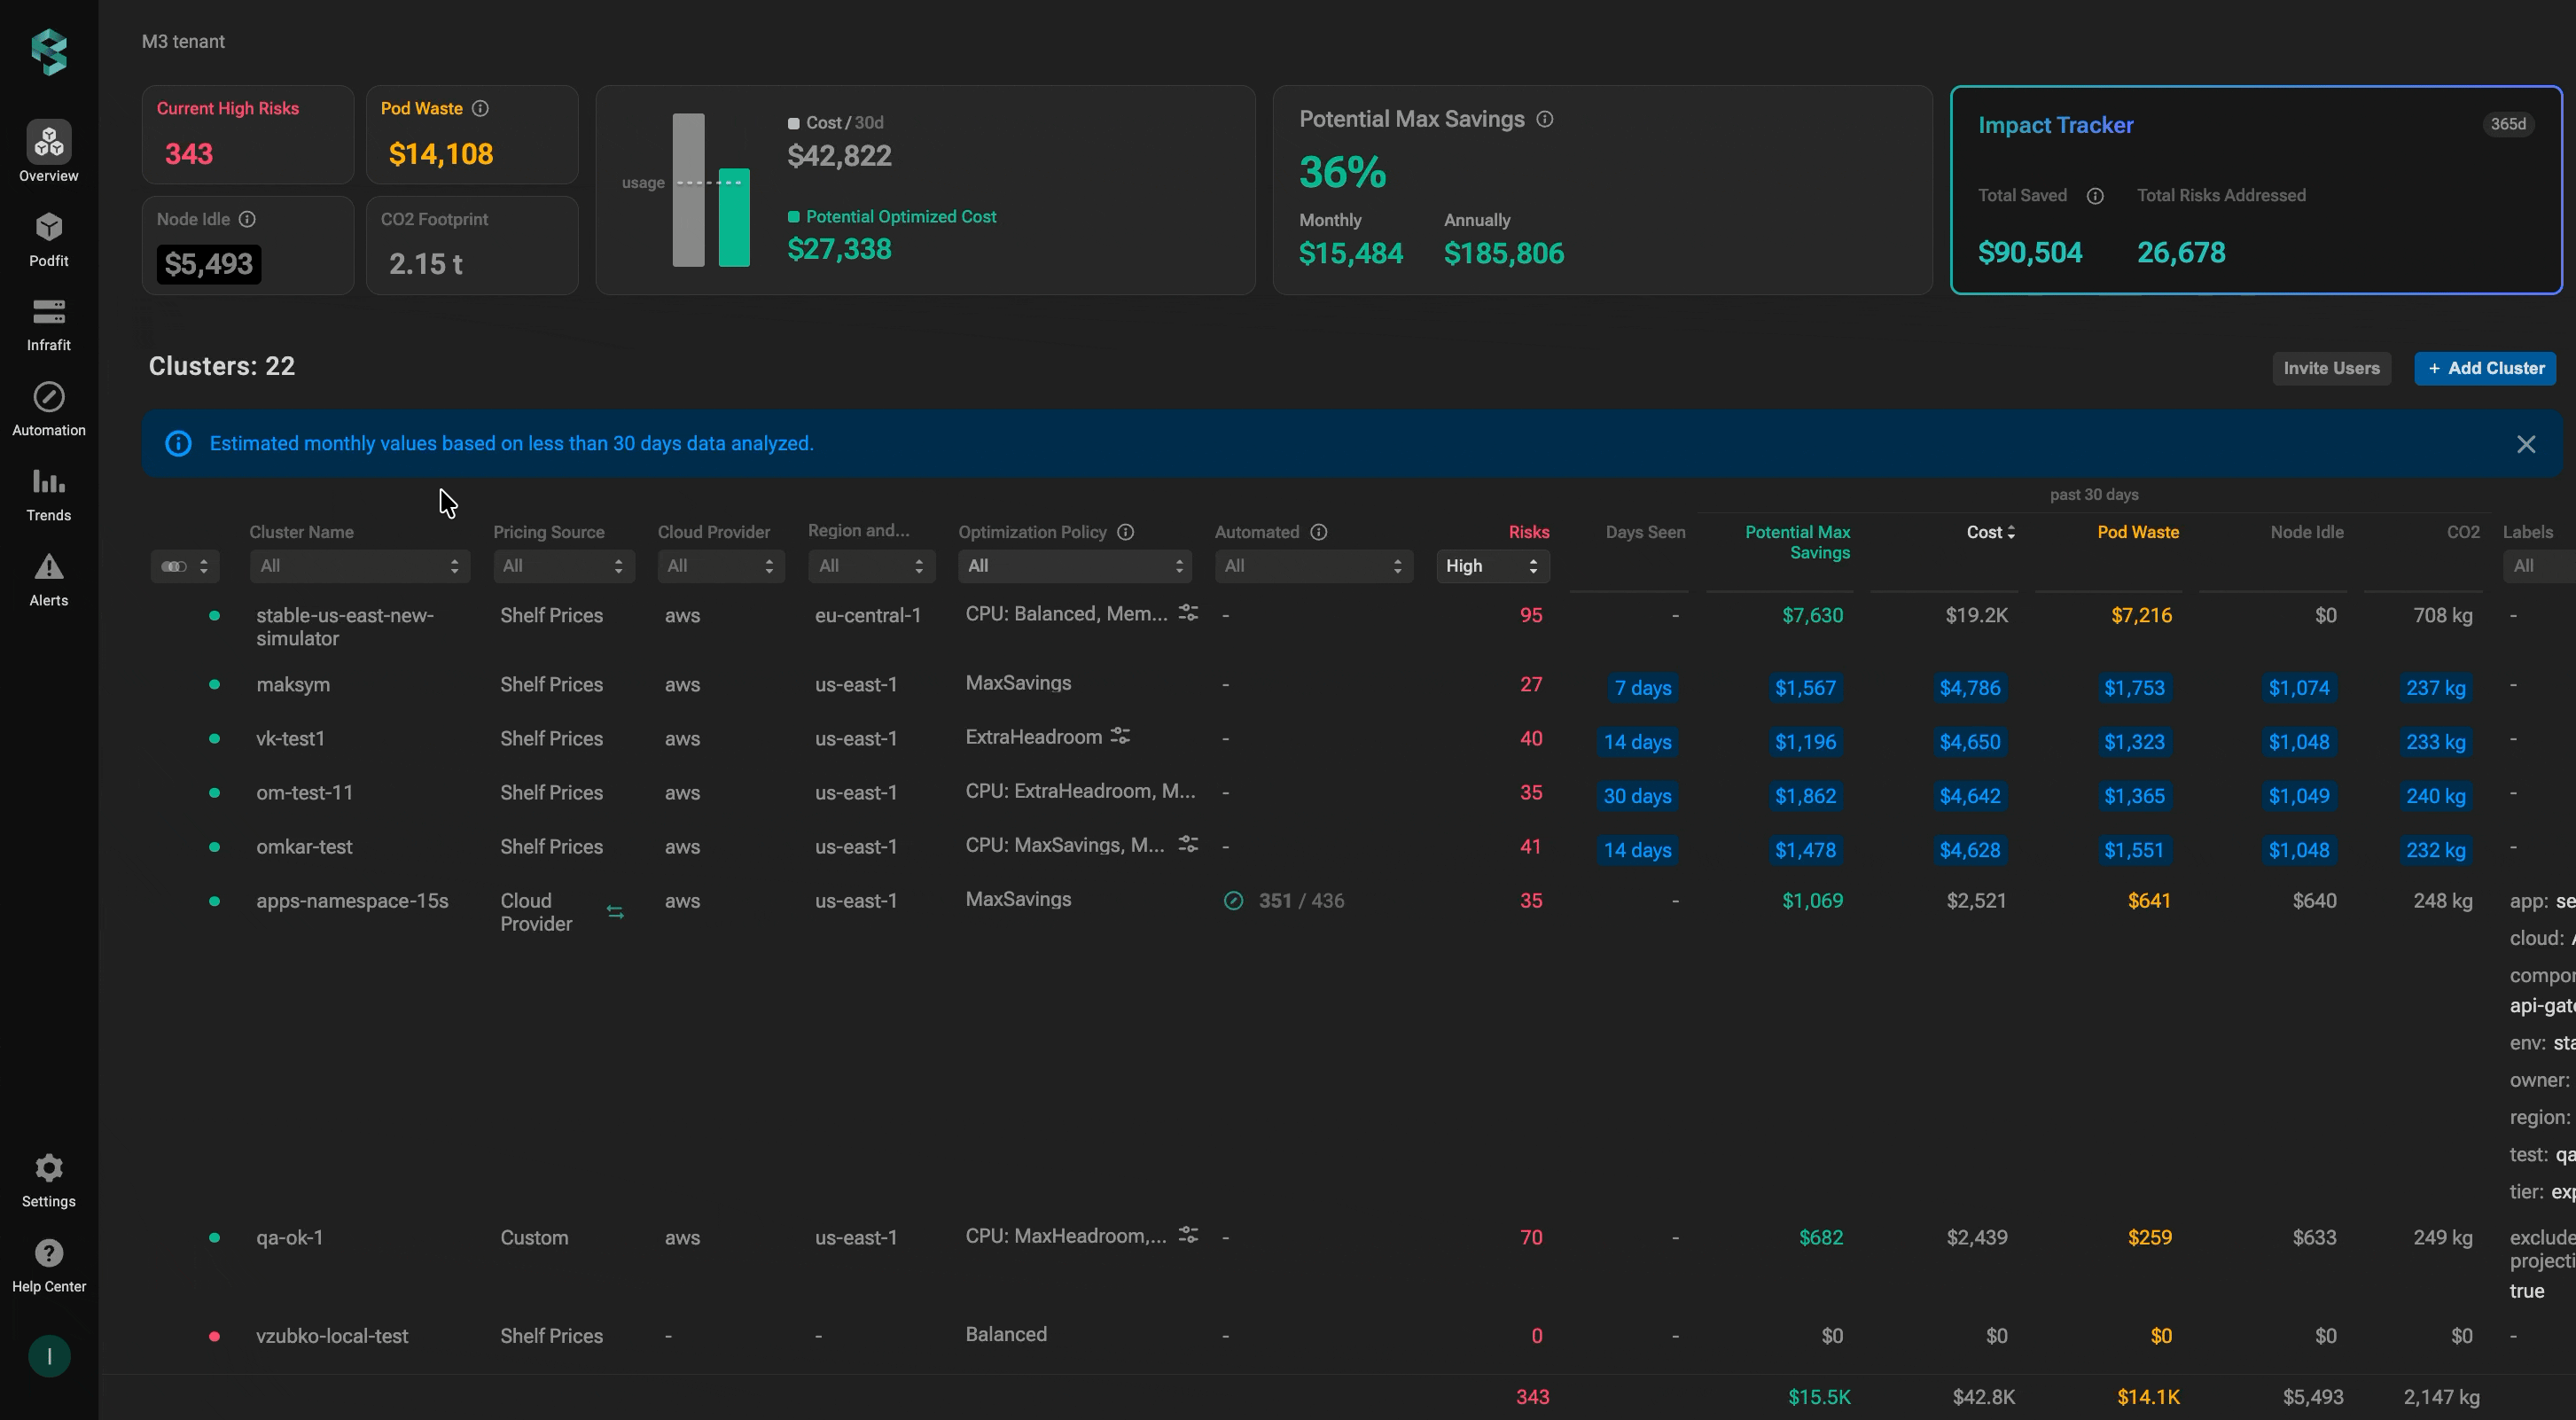This screenshot has width=2576, height=1420.
Task: Open Optimization Policy filter dropdown
Action: [x=1075, y=566]
